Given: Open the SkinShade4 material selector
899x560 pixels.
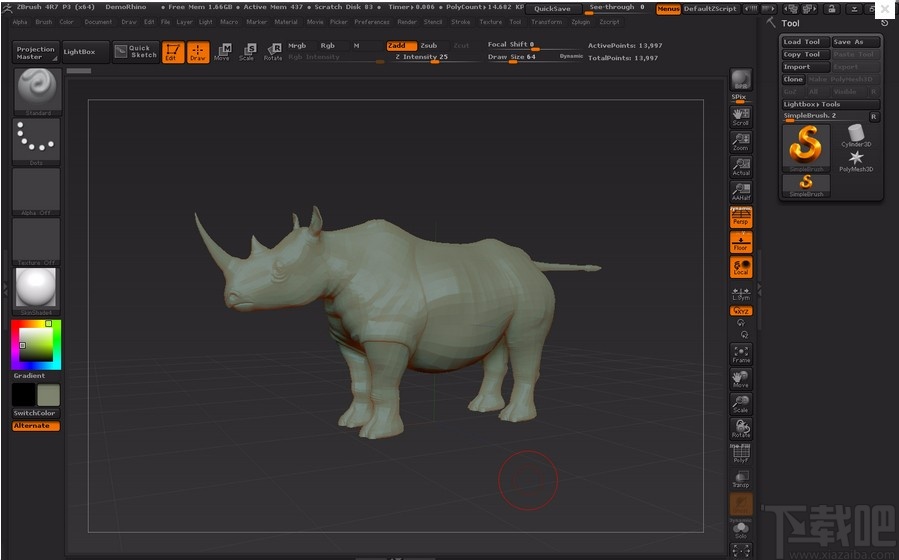Looking at the screenshot, I should [x=36, y=291].
